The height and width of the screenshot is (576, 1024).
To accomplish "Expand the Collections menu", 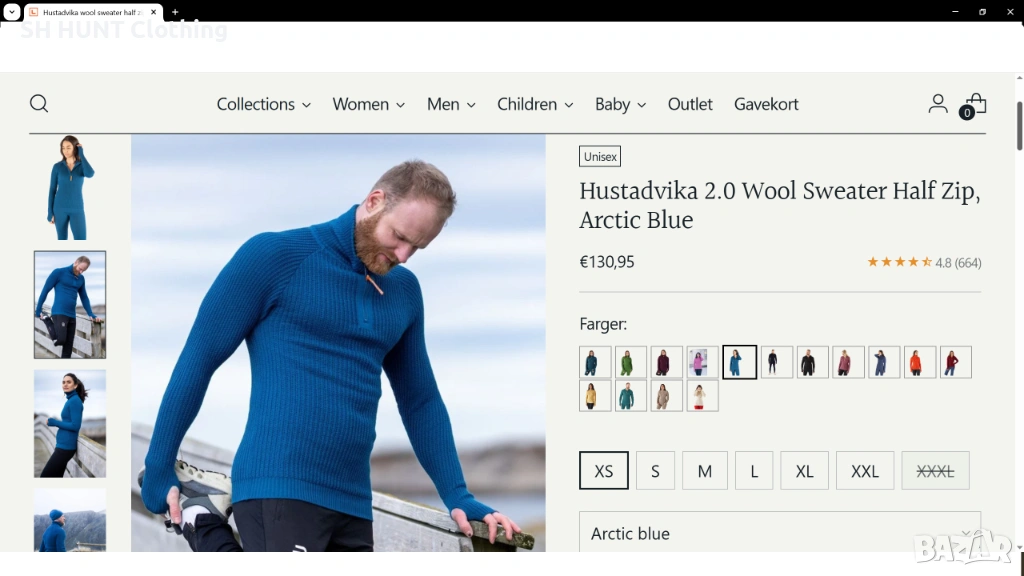I will [263, 104].
